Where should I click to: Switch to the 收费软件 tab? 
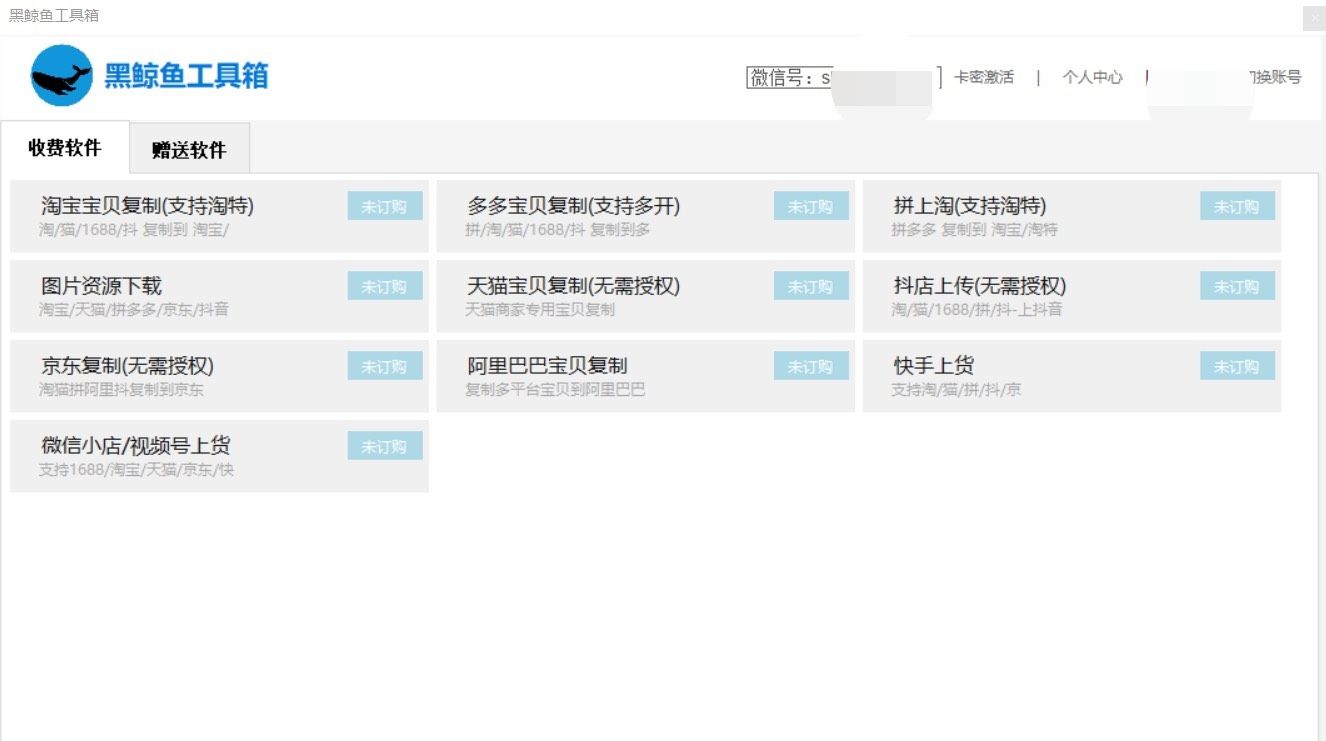[65, 148]
